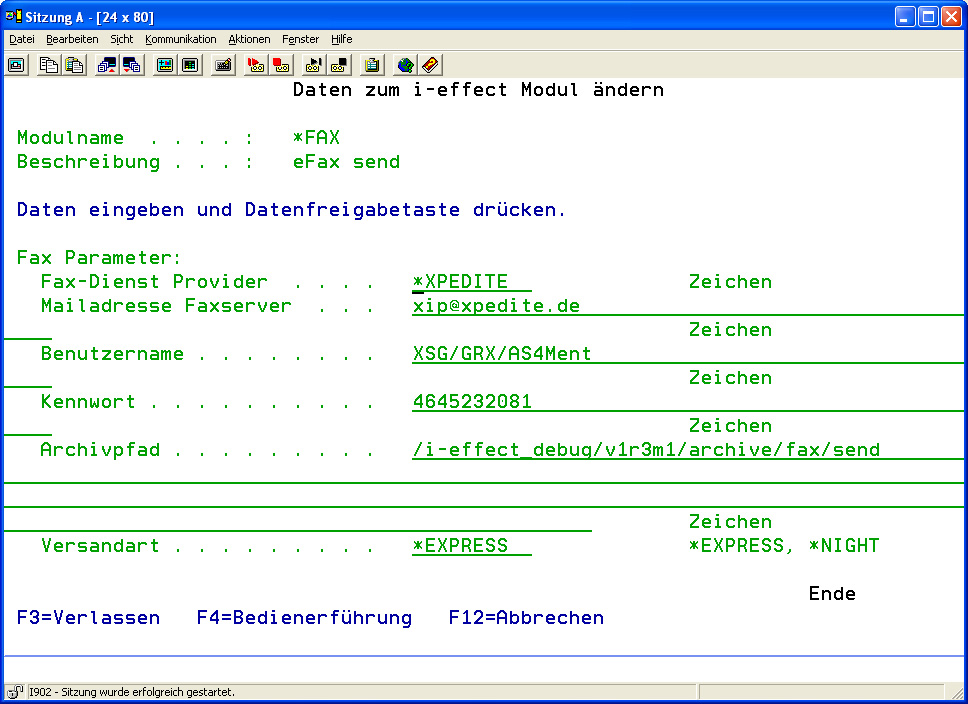
Task: Click the Receive File from Host icon
Action: point(132,65)
